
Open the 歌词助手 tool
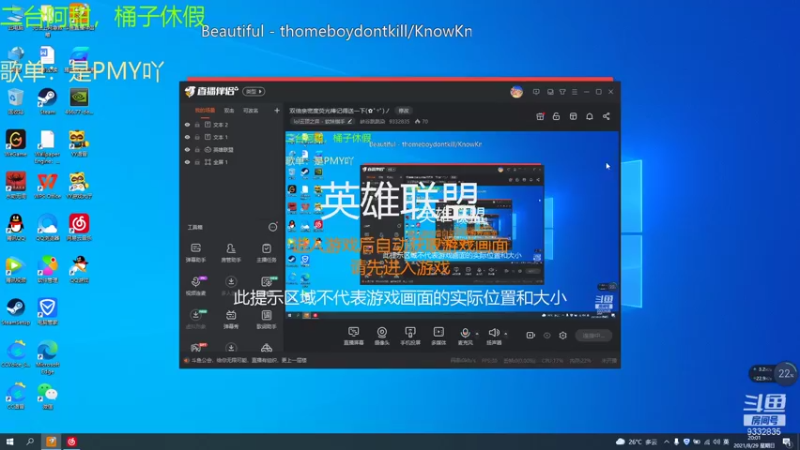[x=266, y=319]
